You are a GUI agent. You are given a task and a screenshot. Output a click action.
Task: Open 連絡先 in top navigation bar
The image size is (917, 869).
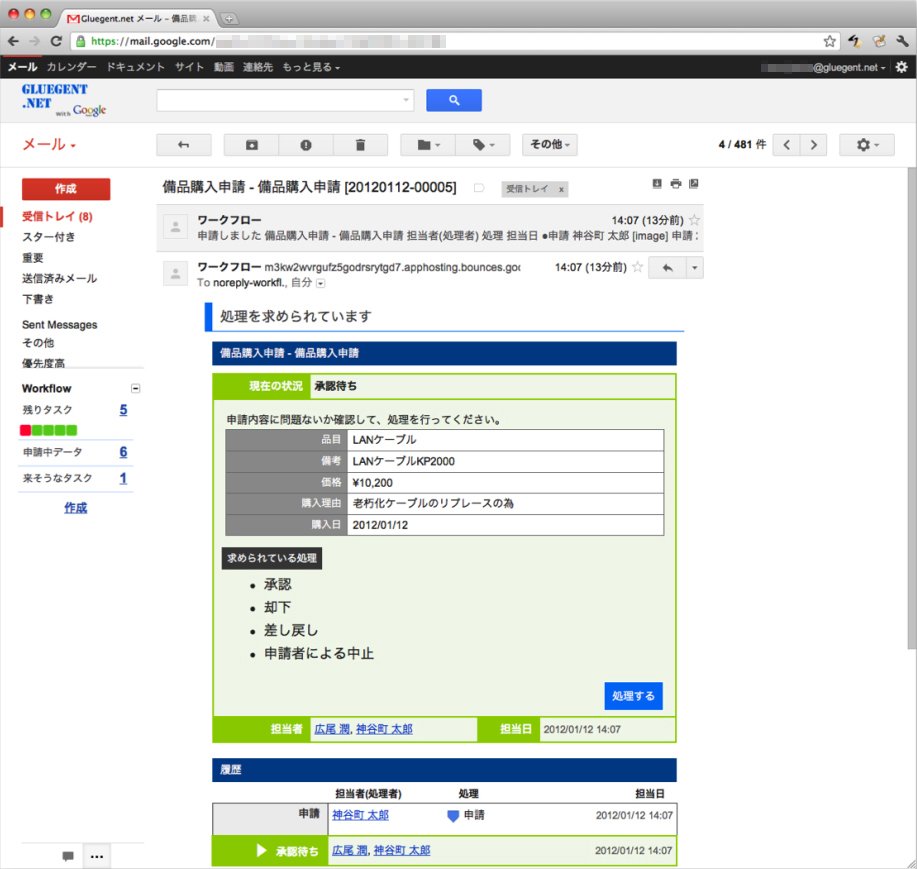point(258,67)
